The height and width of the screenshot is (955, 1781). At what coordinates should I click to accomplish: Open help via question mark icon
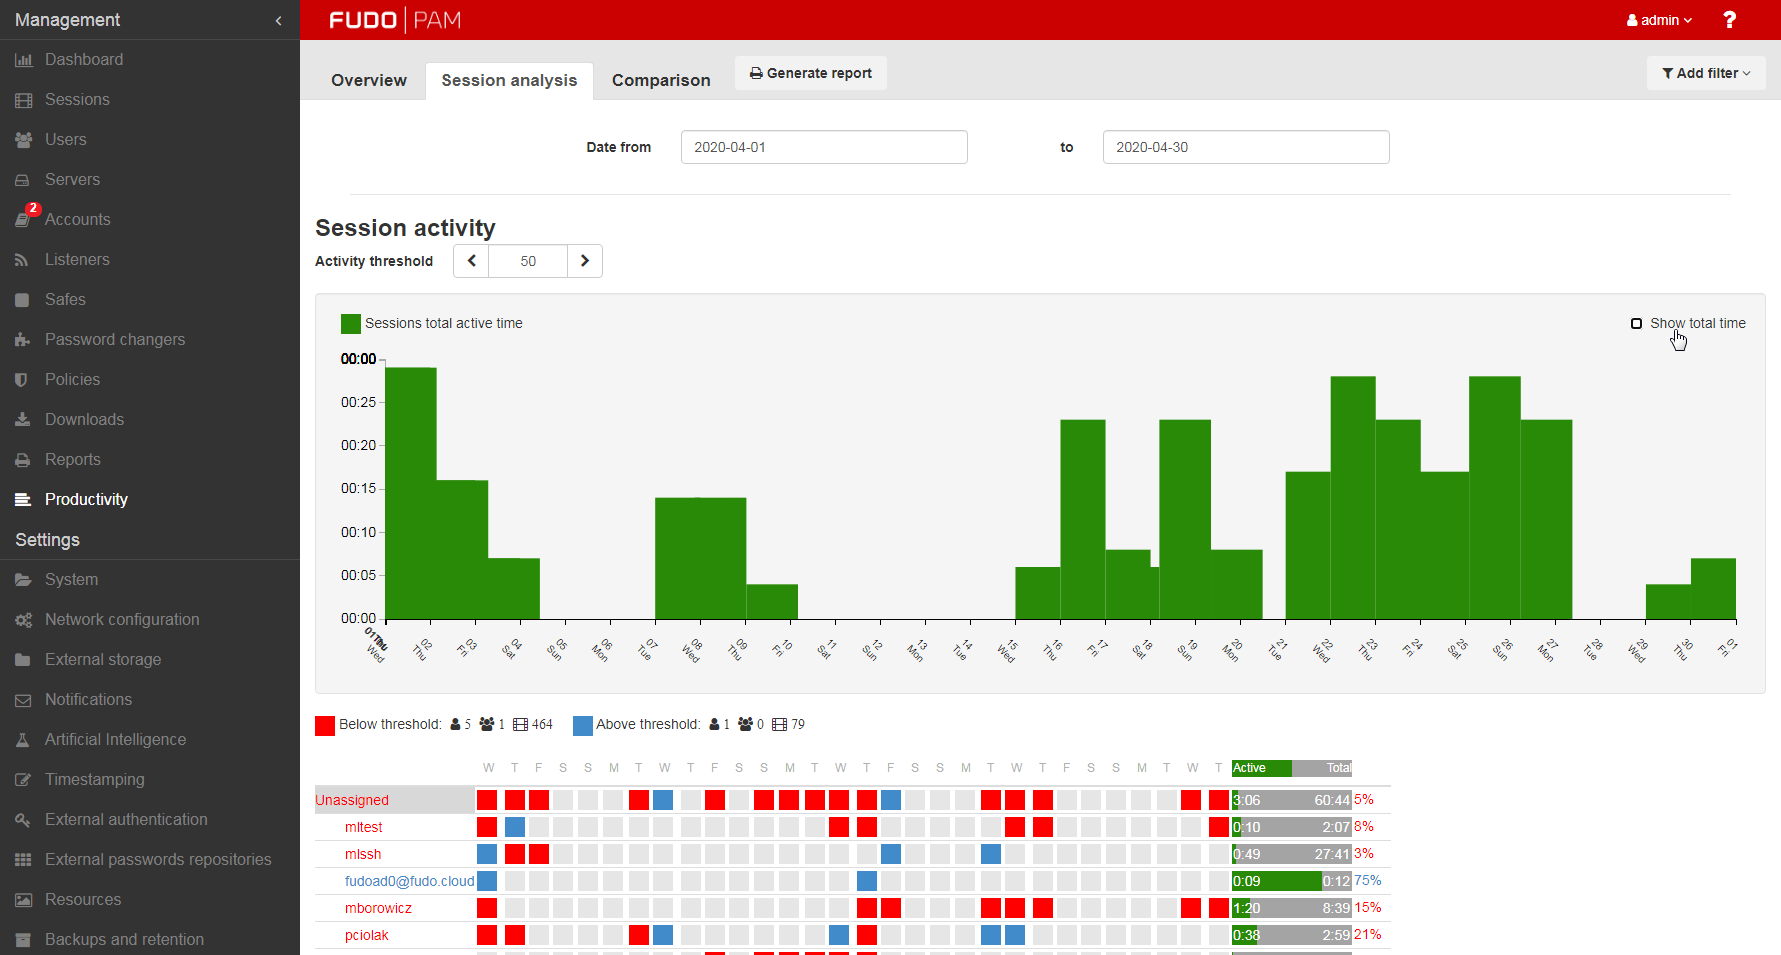pos(1730,20)
